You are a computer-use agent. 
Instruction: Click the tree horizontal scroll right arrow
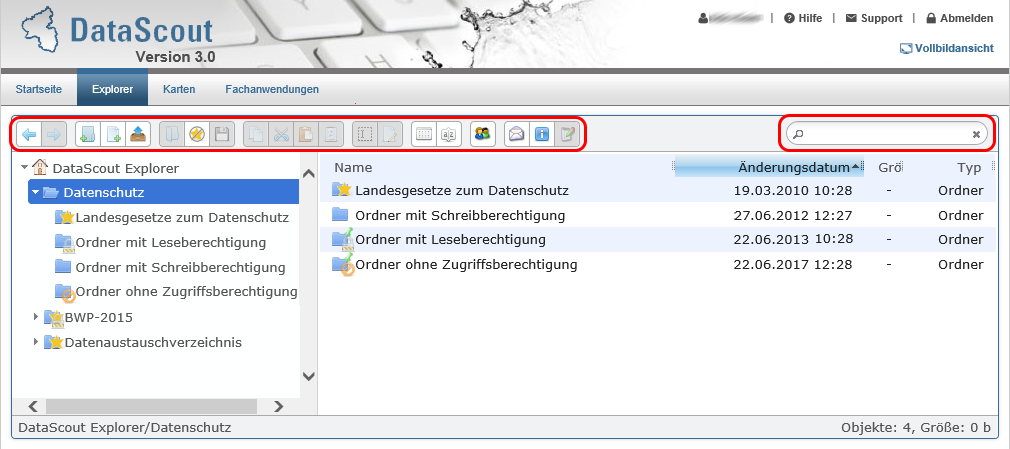point(278,406)
